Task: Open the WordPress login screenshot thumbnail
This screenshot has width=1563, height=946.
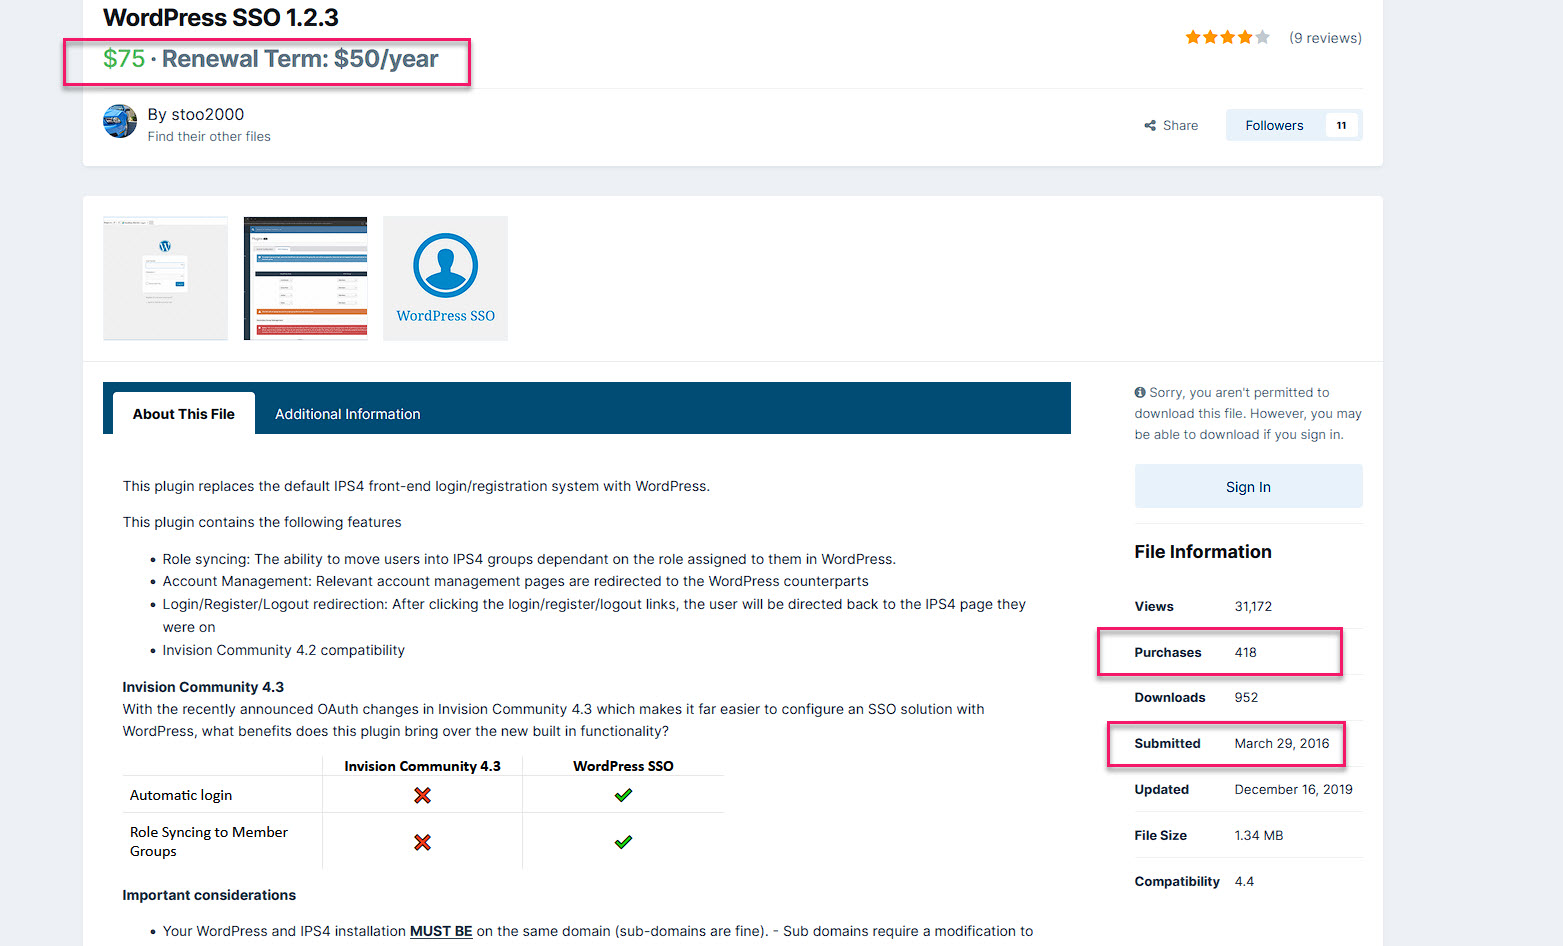Action: (x=165, y=278)
